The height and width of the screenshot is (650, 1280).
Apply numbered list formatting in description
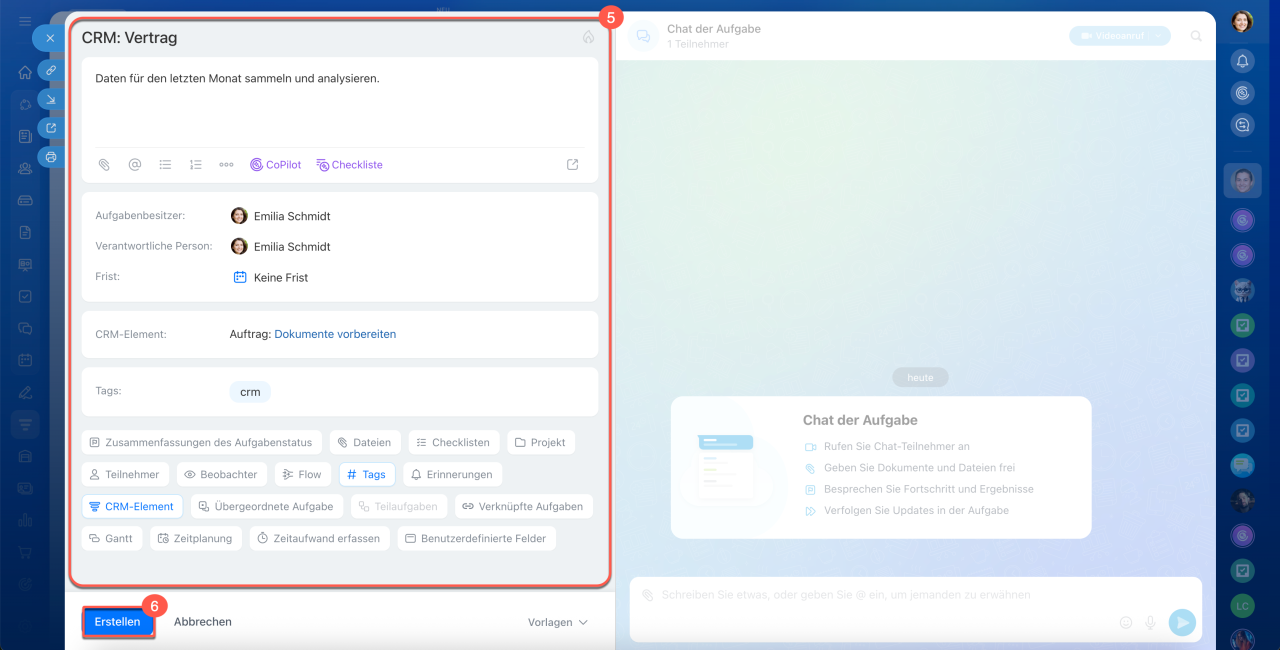tap(196, 165)
